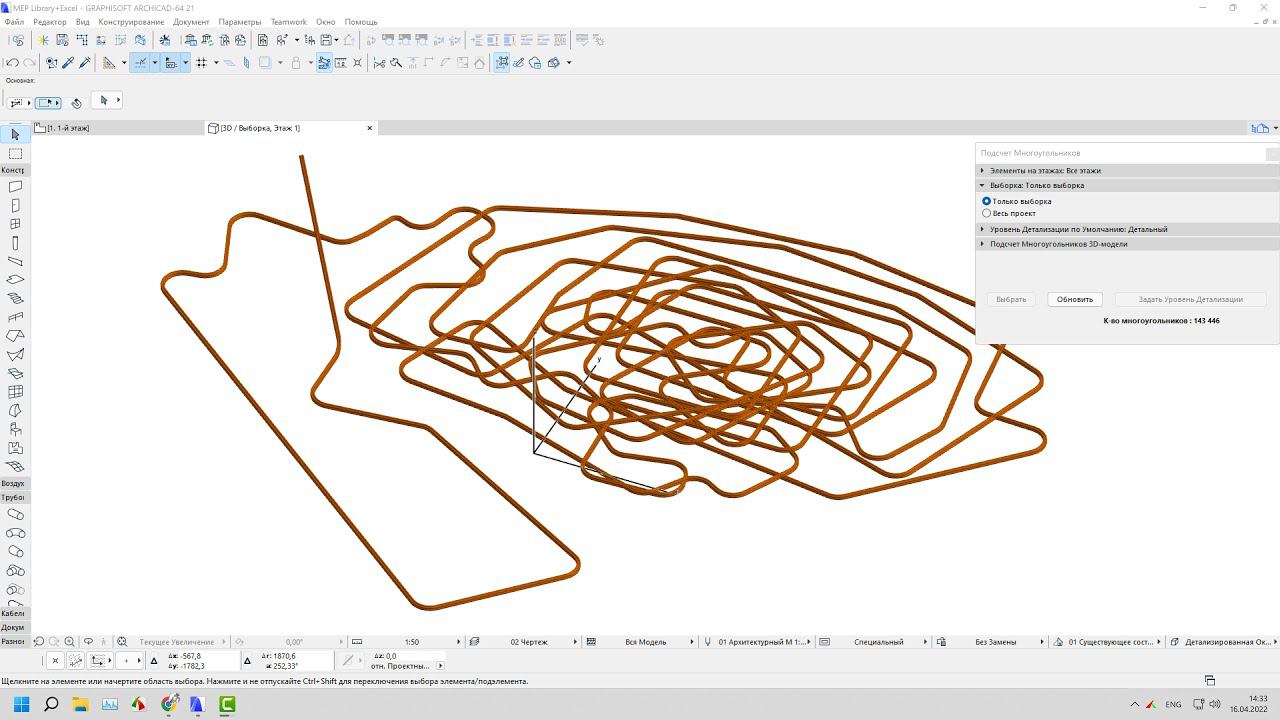Select the 'Весь проект' radio button
The width and height of the screenshot is (1280, 720).
tap(987, 213)
